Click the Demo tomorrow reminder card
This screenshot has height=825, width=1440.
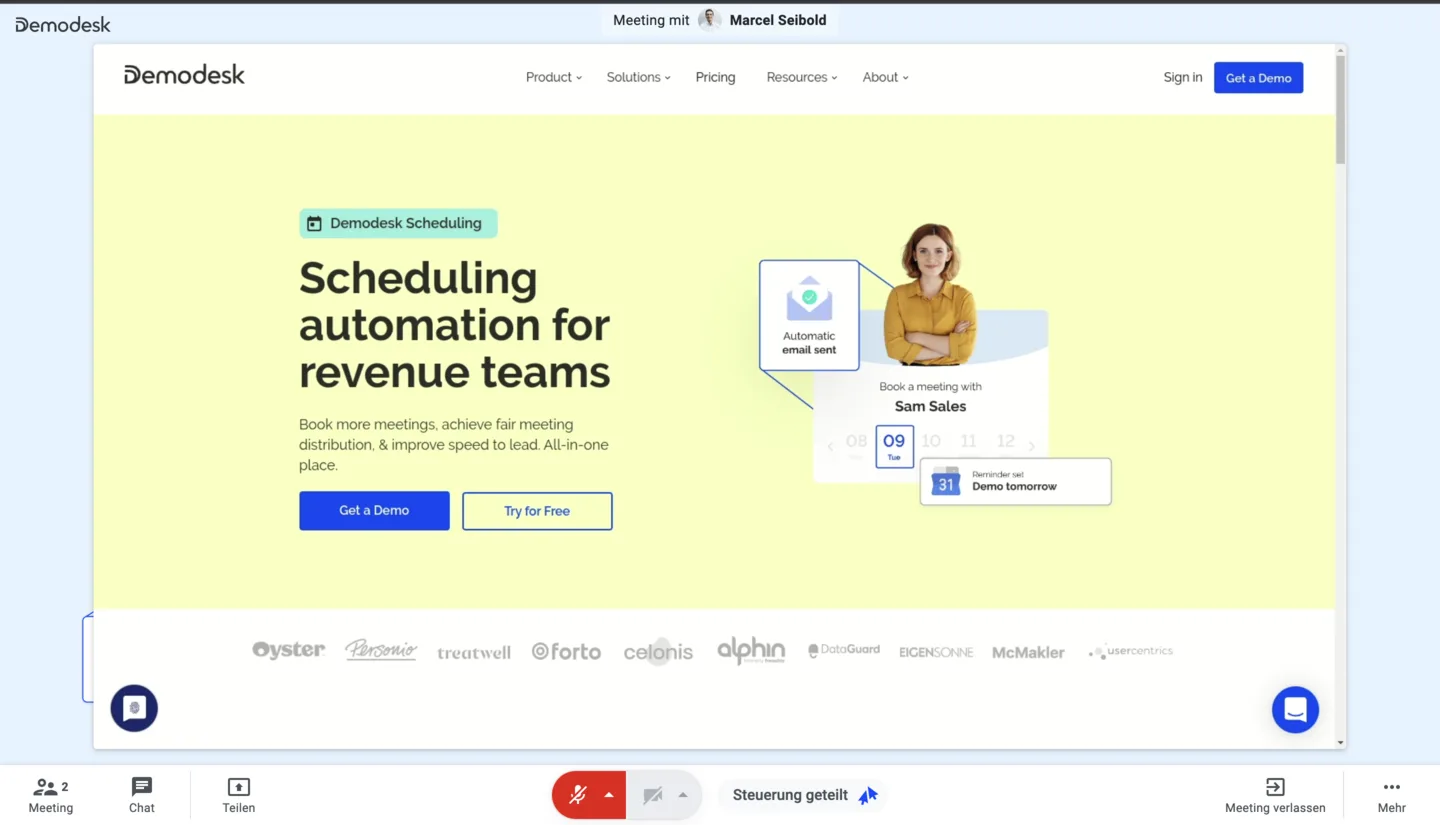pyautogui.click(x=1015, y=482)
